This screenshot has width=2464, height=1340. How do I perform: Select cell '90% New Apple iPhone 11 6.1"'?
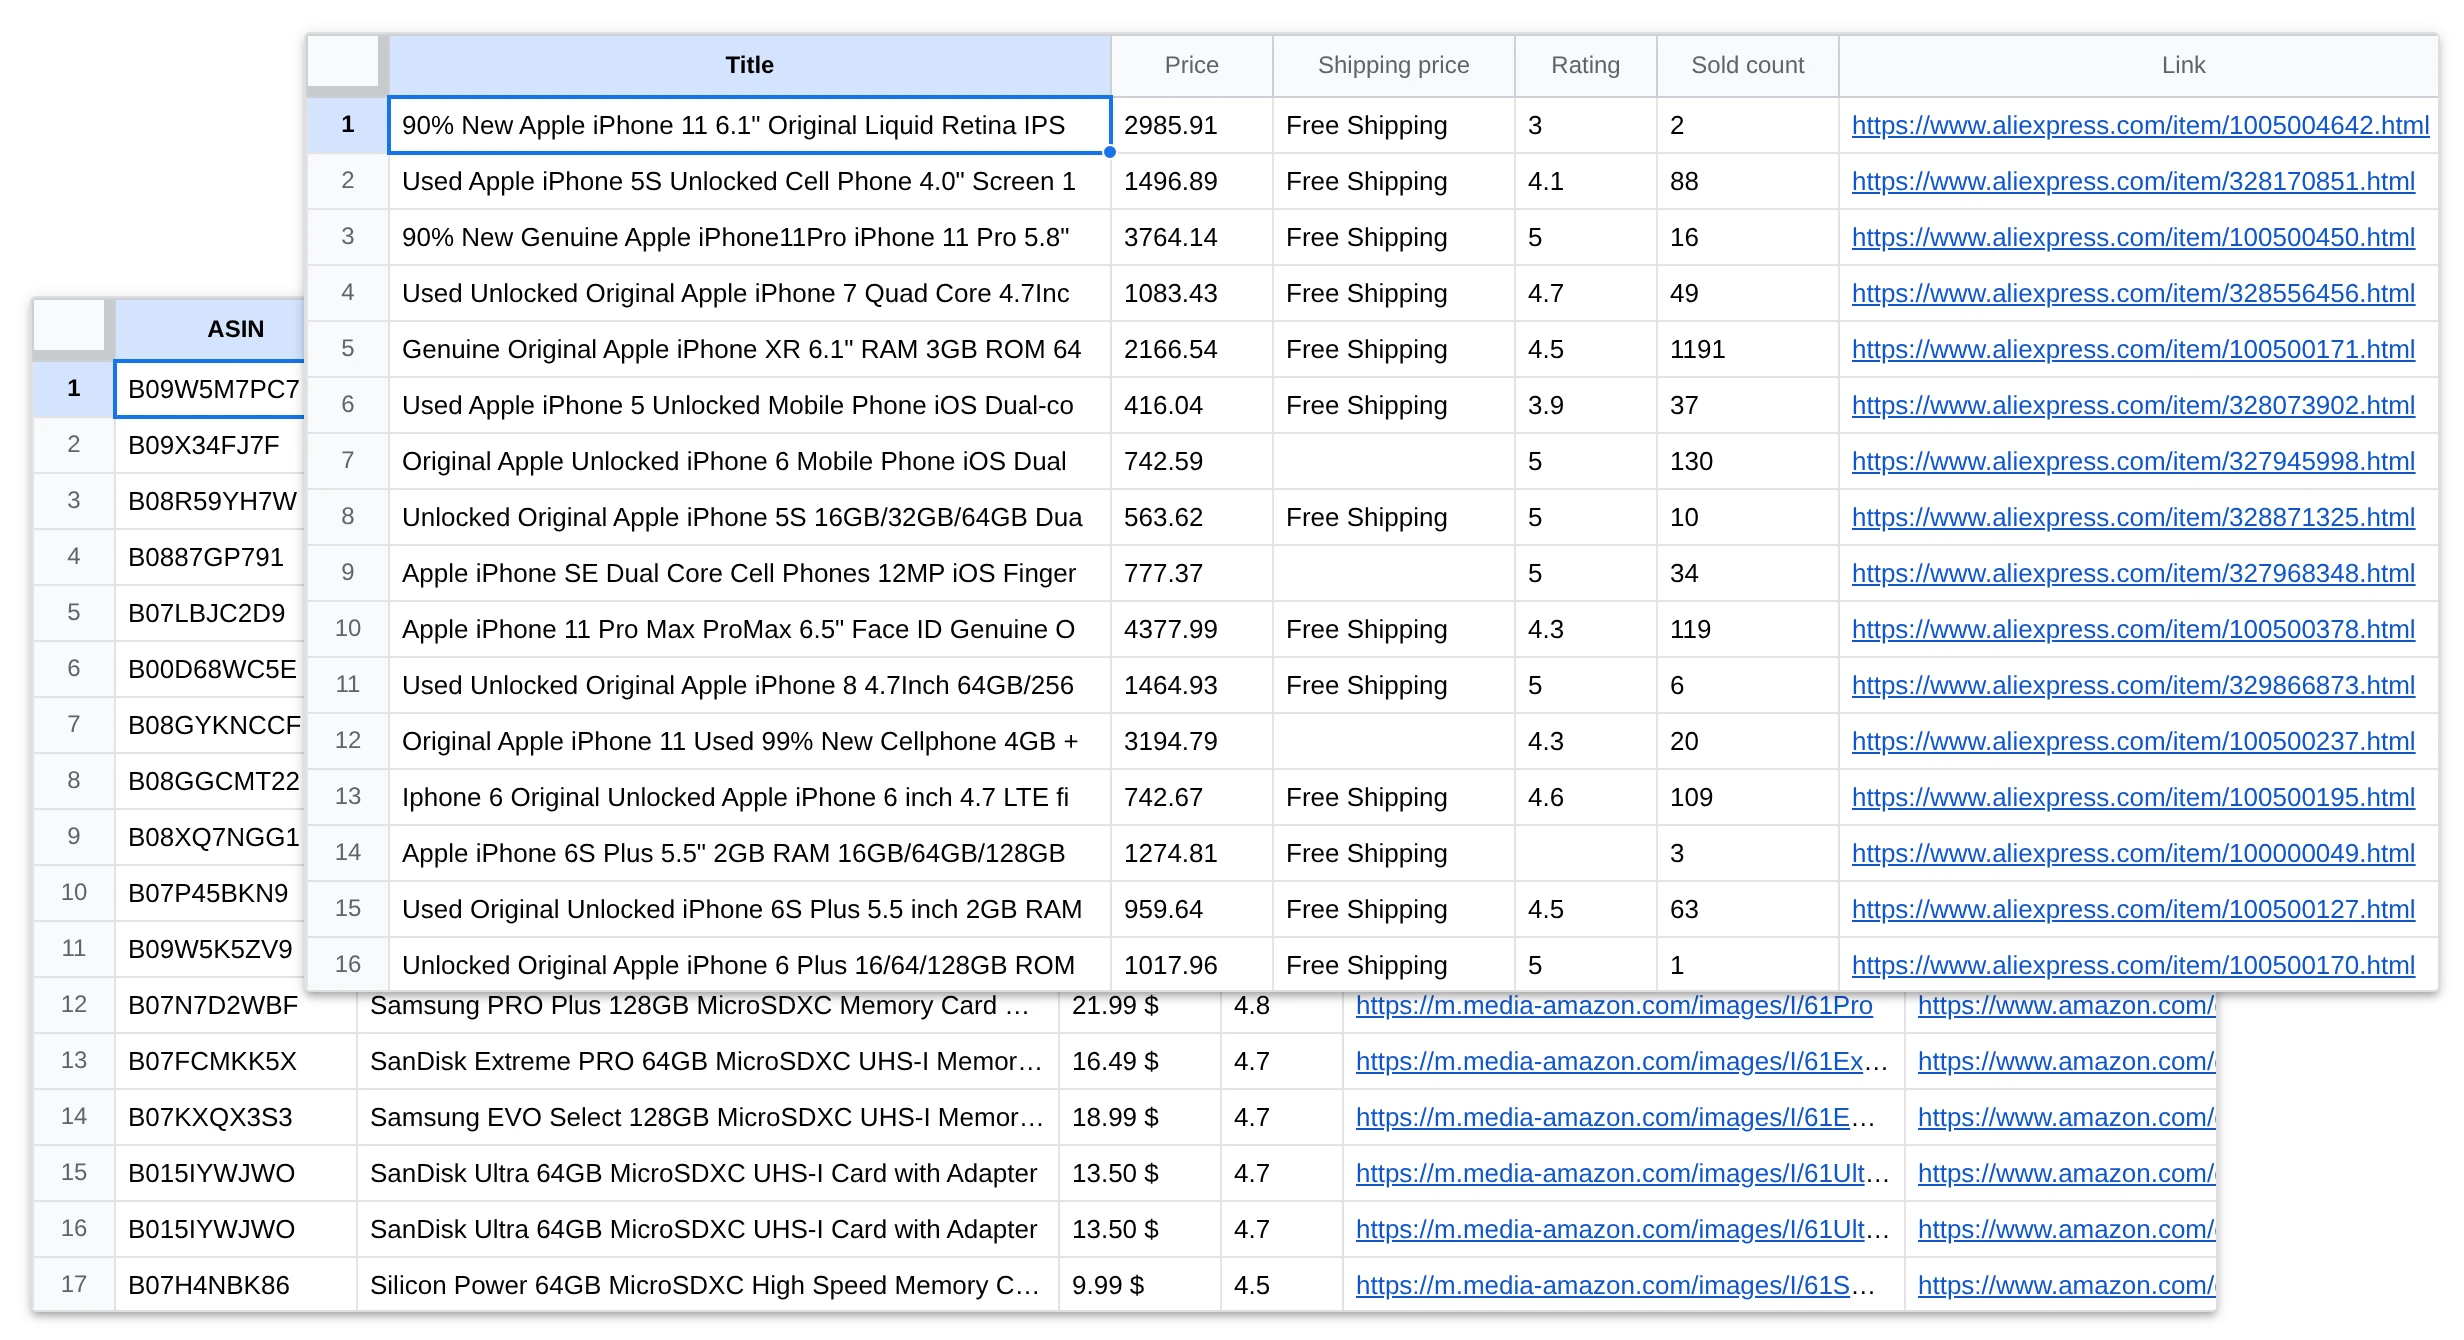tap(749, 125)
